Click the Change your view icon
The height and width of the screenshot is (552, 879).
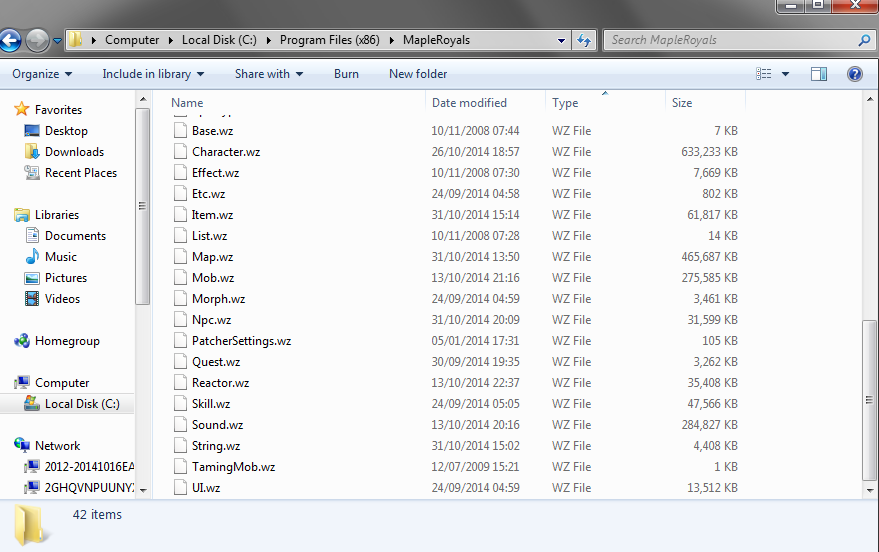point(764,74)
